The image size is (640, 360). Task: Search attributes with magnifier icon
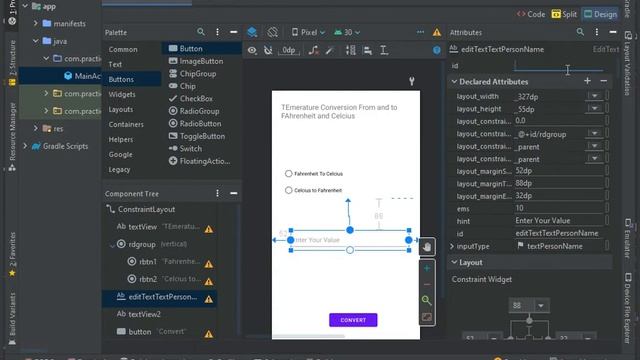[x=580, y=32]
